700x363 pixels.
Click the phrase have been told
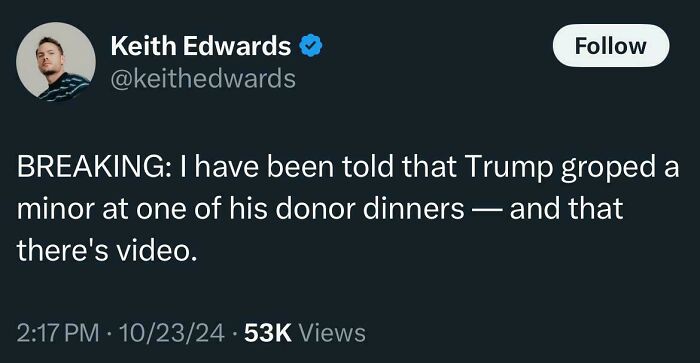point(294,167)
